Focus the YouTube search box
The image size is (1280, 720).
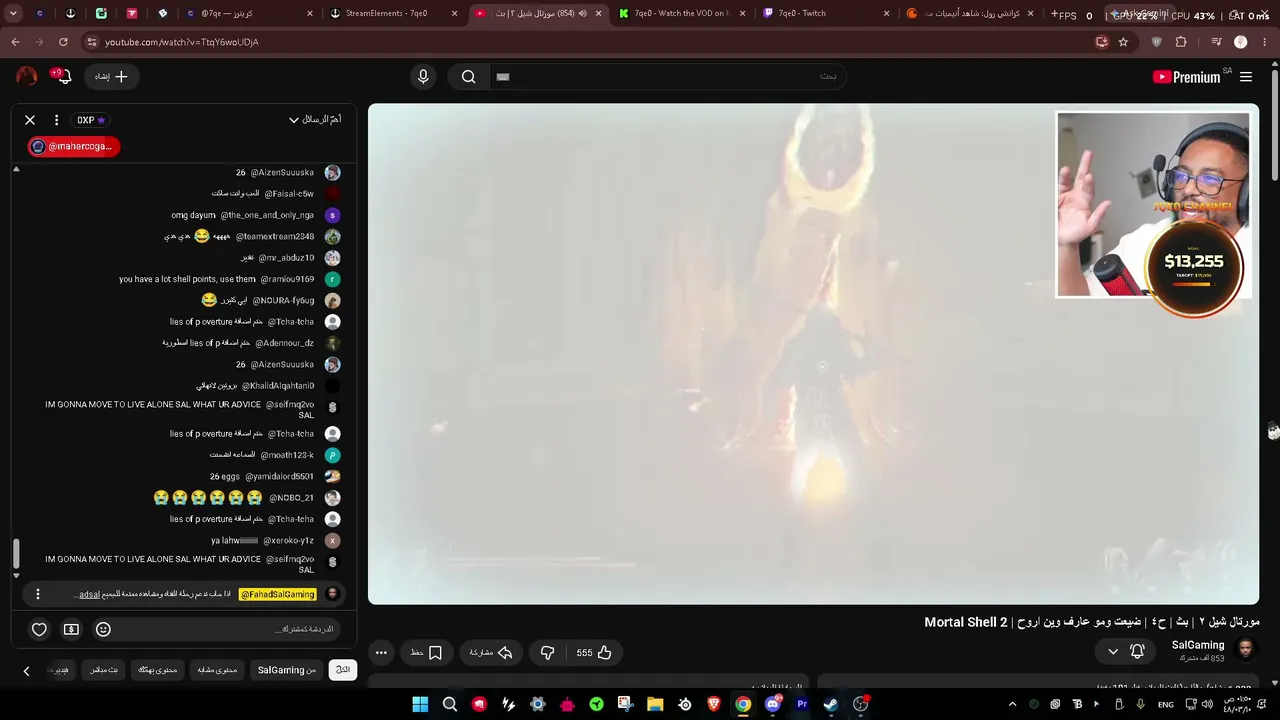coord(667,77)
